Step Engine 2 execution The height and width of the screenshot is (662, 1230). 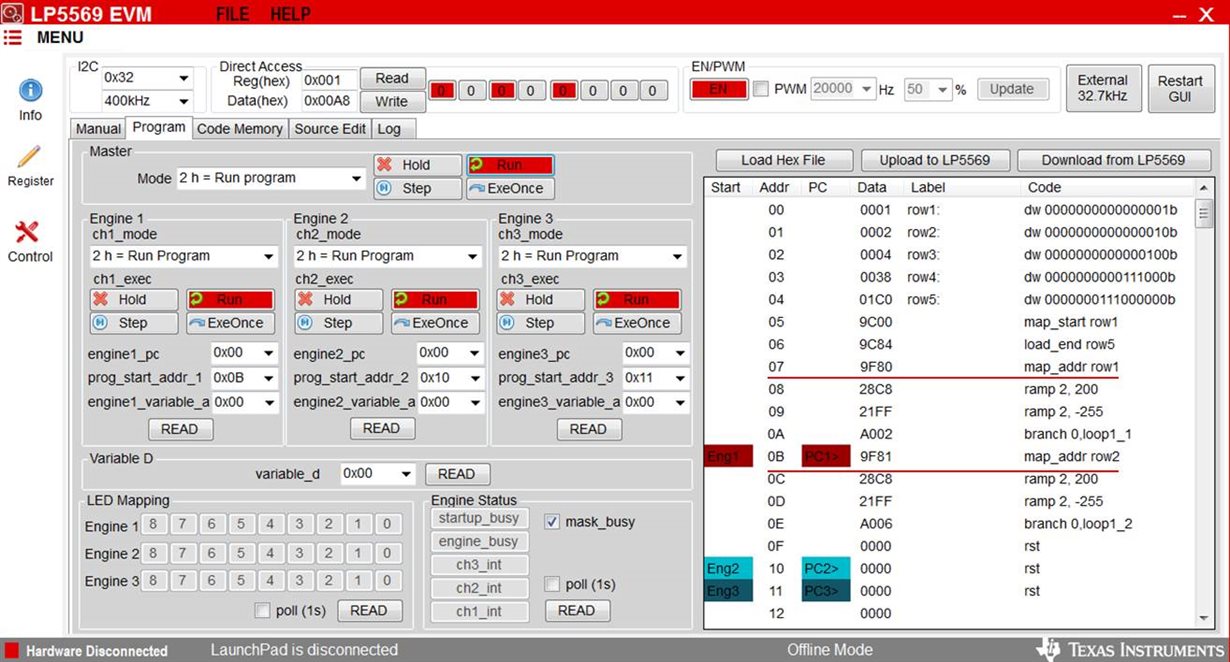(x=339, y=323)
